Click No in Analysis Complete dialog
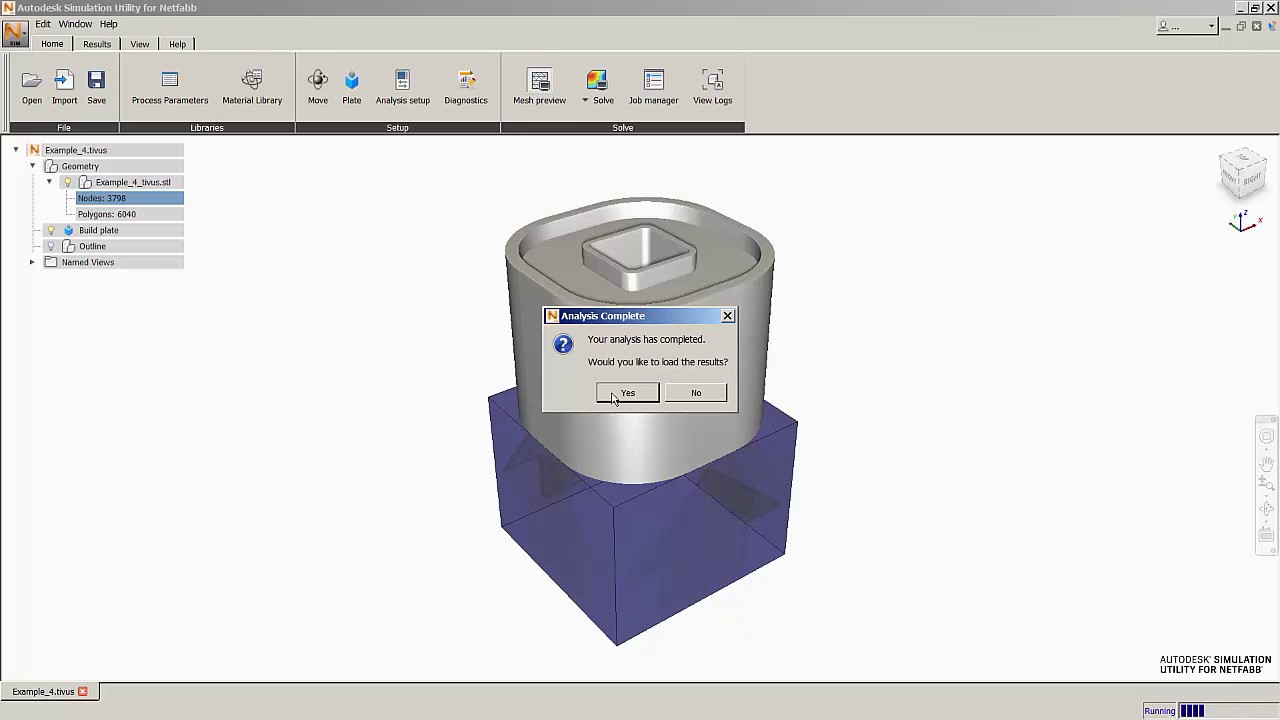This screenshot has width=1280, height=720. pos(696,393)
